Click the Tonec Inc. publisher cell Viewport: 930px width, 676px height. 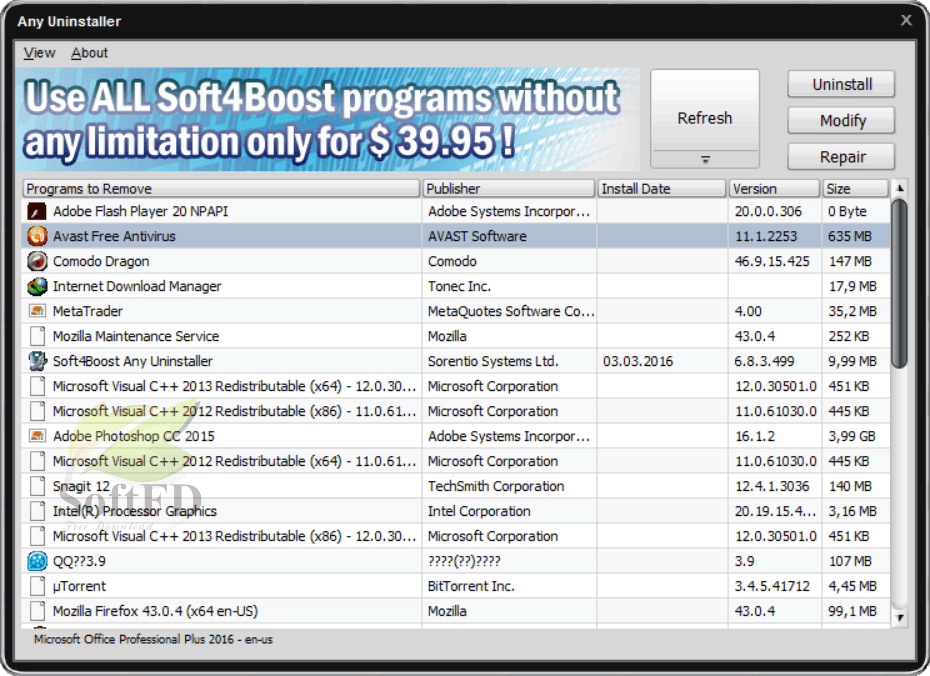pyautogui.click(x=509, y=286)
